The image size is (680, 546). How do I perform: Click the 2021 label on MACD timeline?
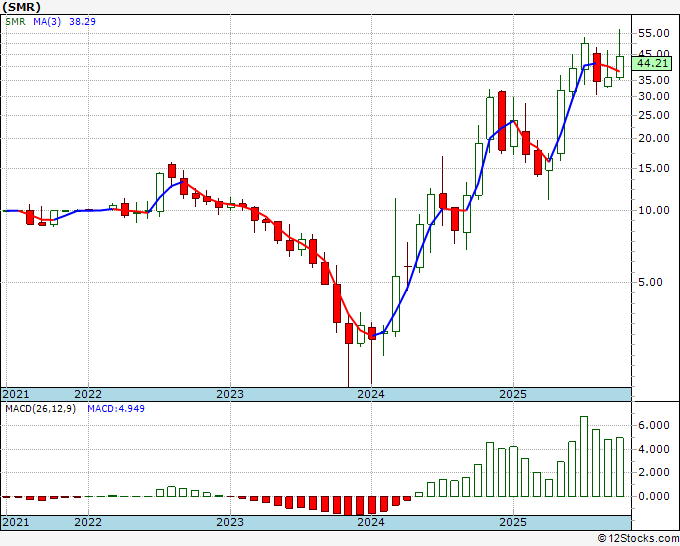point(16,522)
